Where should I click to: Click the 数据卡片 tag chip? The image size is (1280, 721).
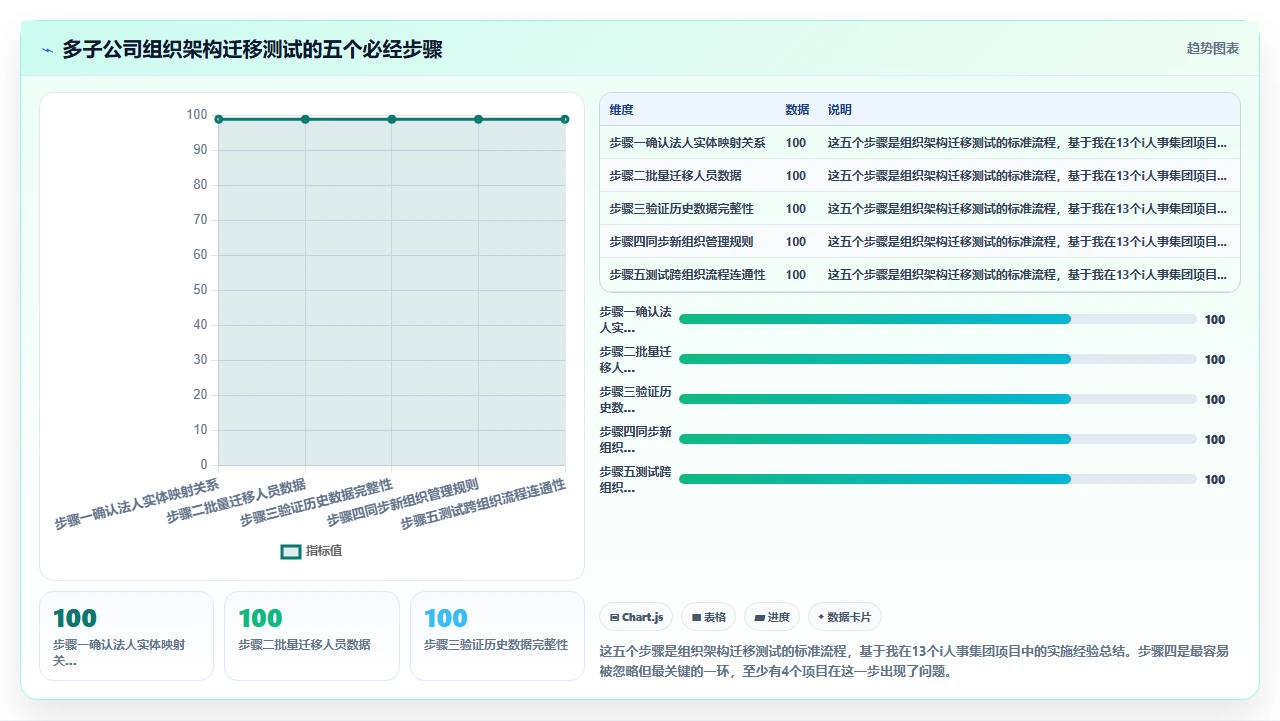point(845,617)
